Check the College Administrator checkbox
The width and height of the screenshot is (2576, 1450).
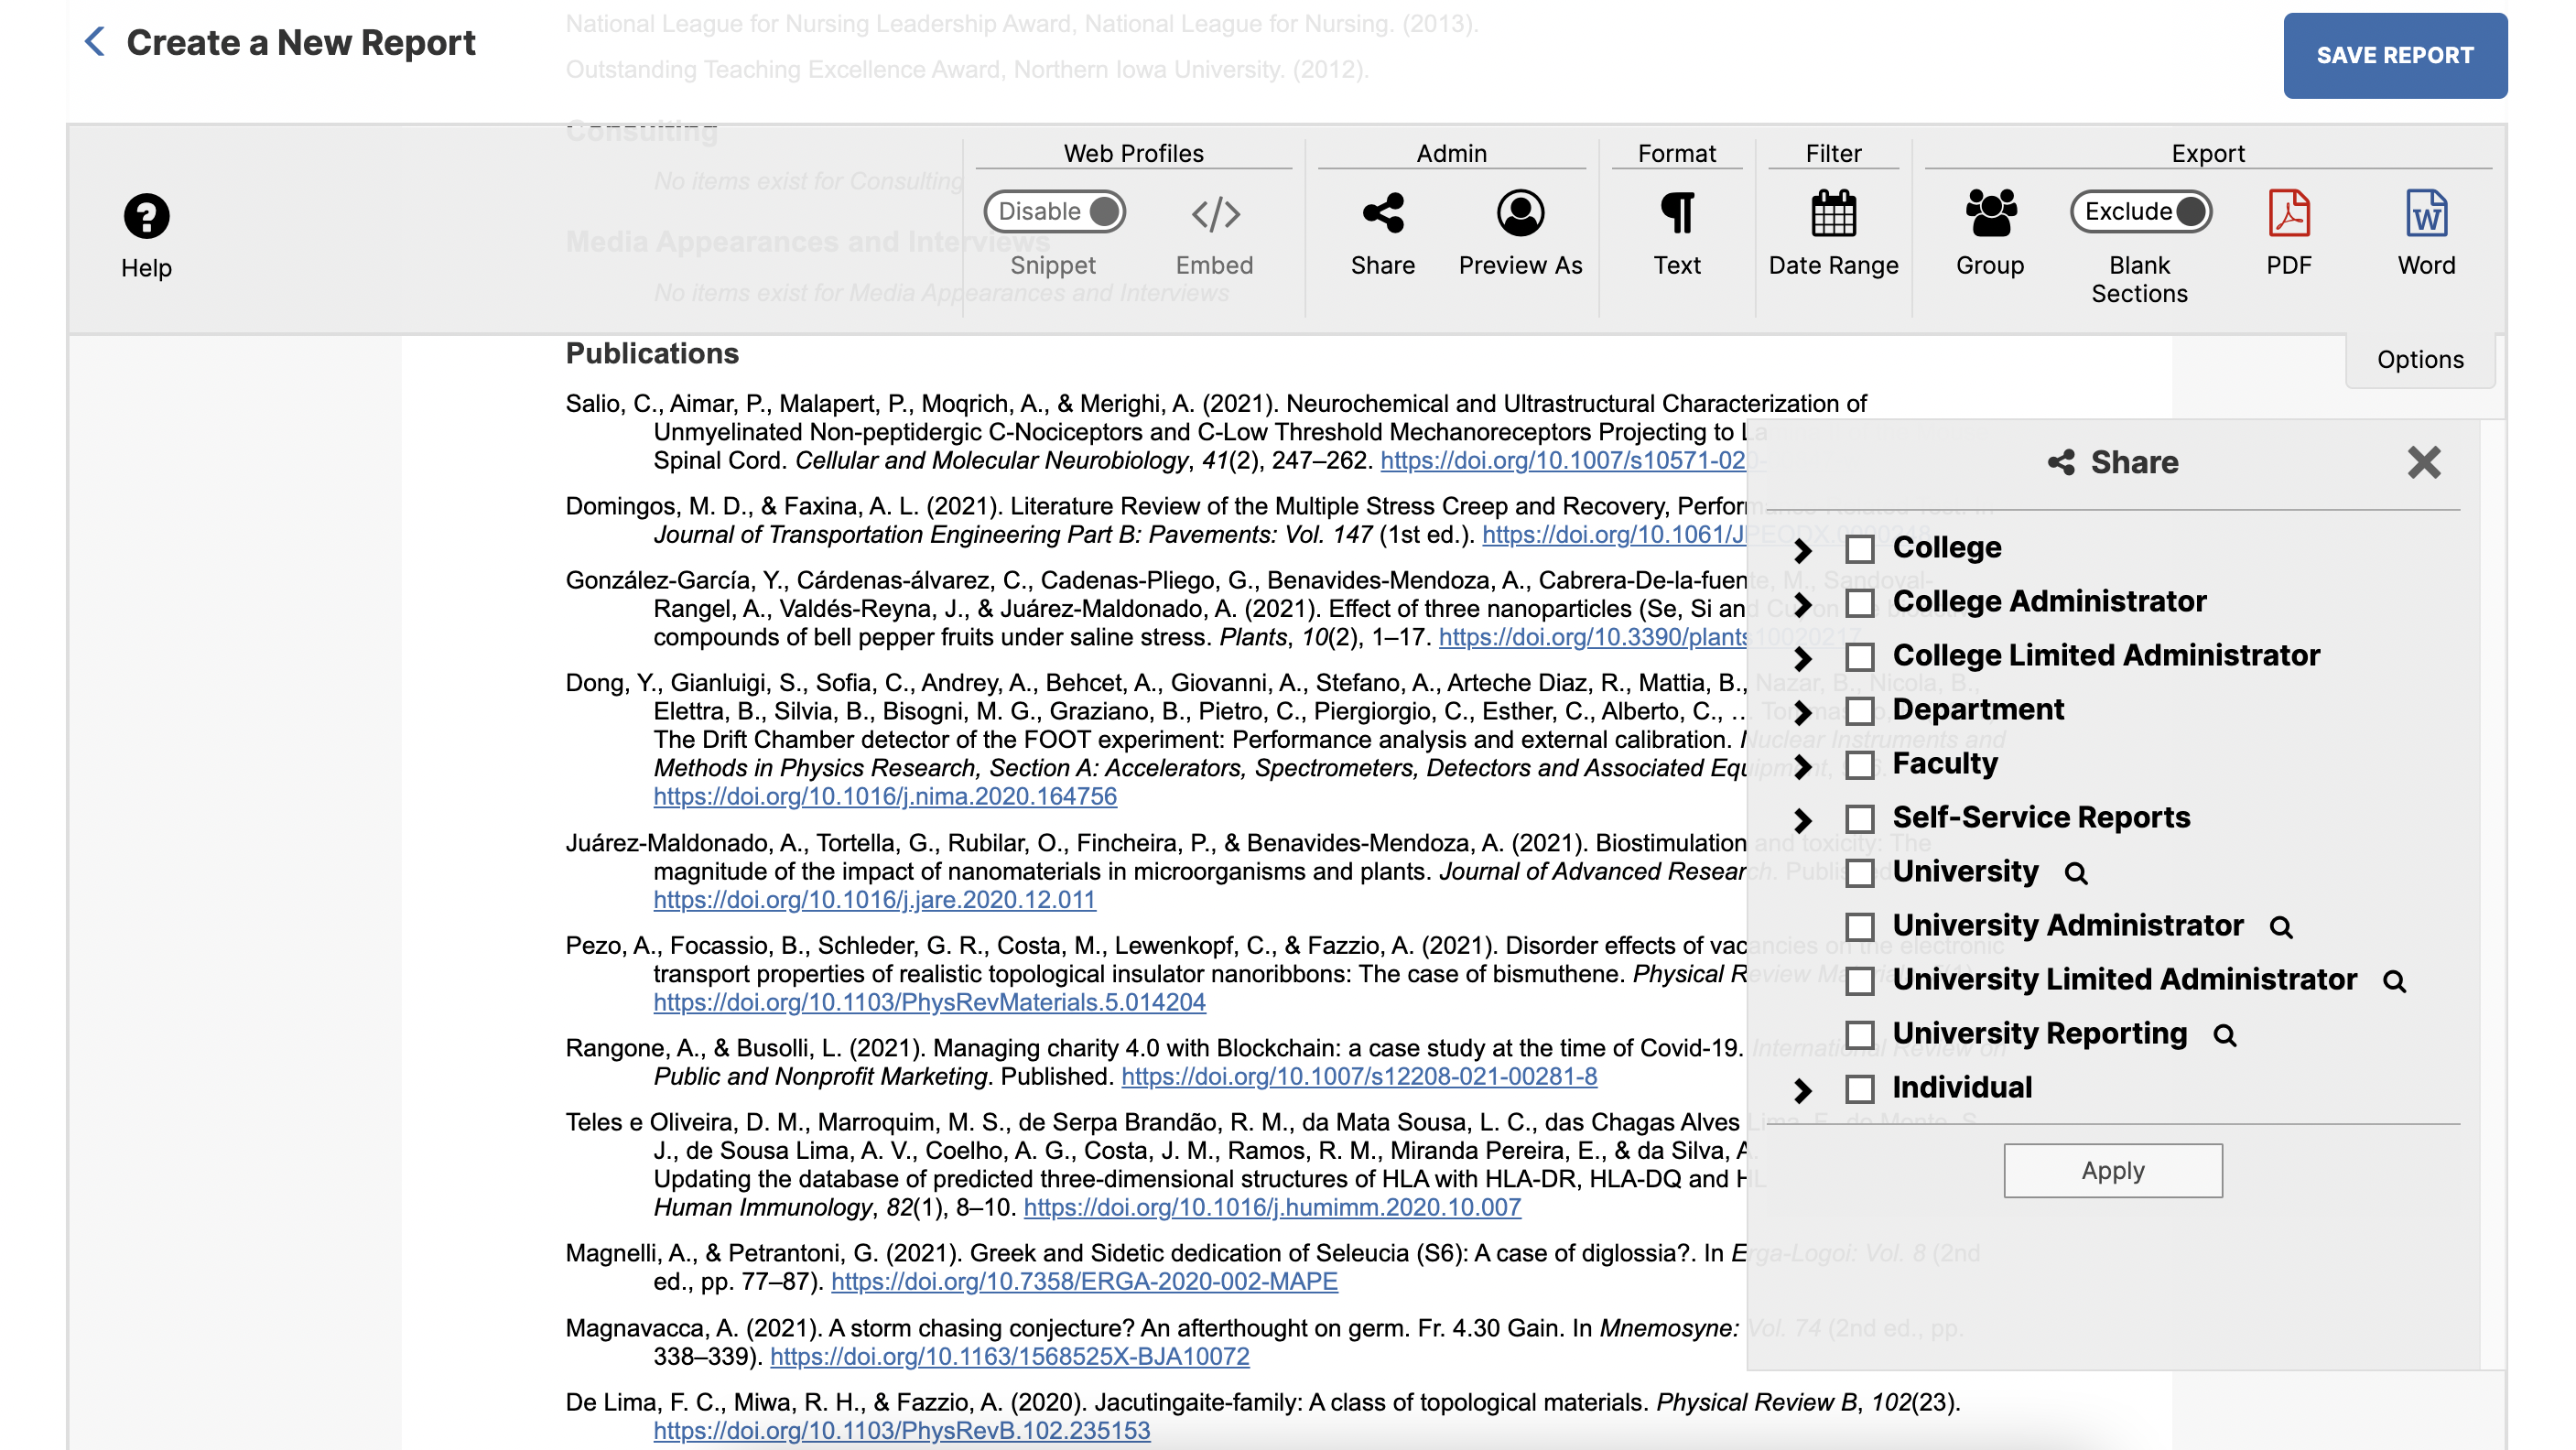point(1860,603)
